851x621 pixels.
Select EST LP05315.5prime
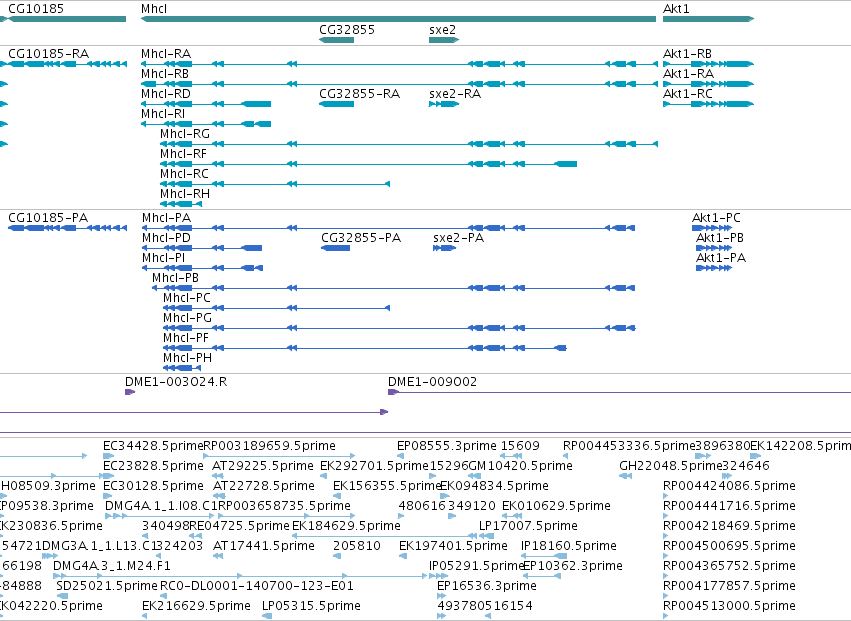[267, 616]
